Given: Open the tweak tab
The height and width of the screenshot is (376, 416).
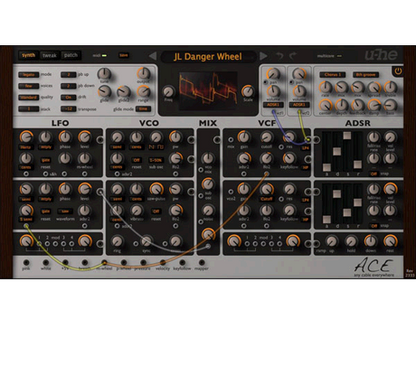Looking at the screenshot, I should point(49,55).
